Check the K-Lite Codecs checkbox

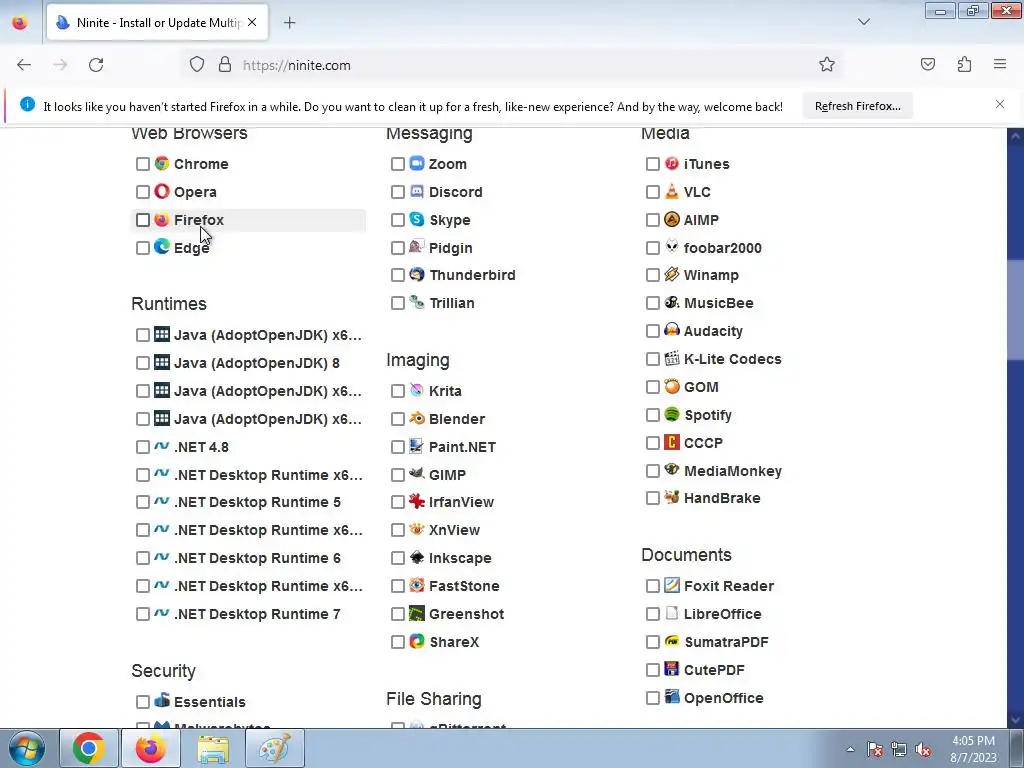tap(652, 359)
